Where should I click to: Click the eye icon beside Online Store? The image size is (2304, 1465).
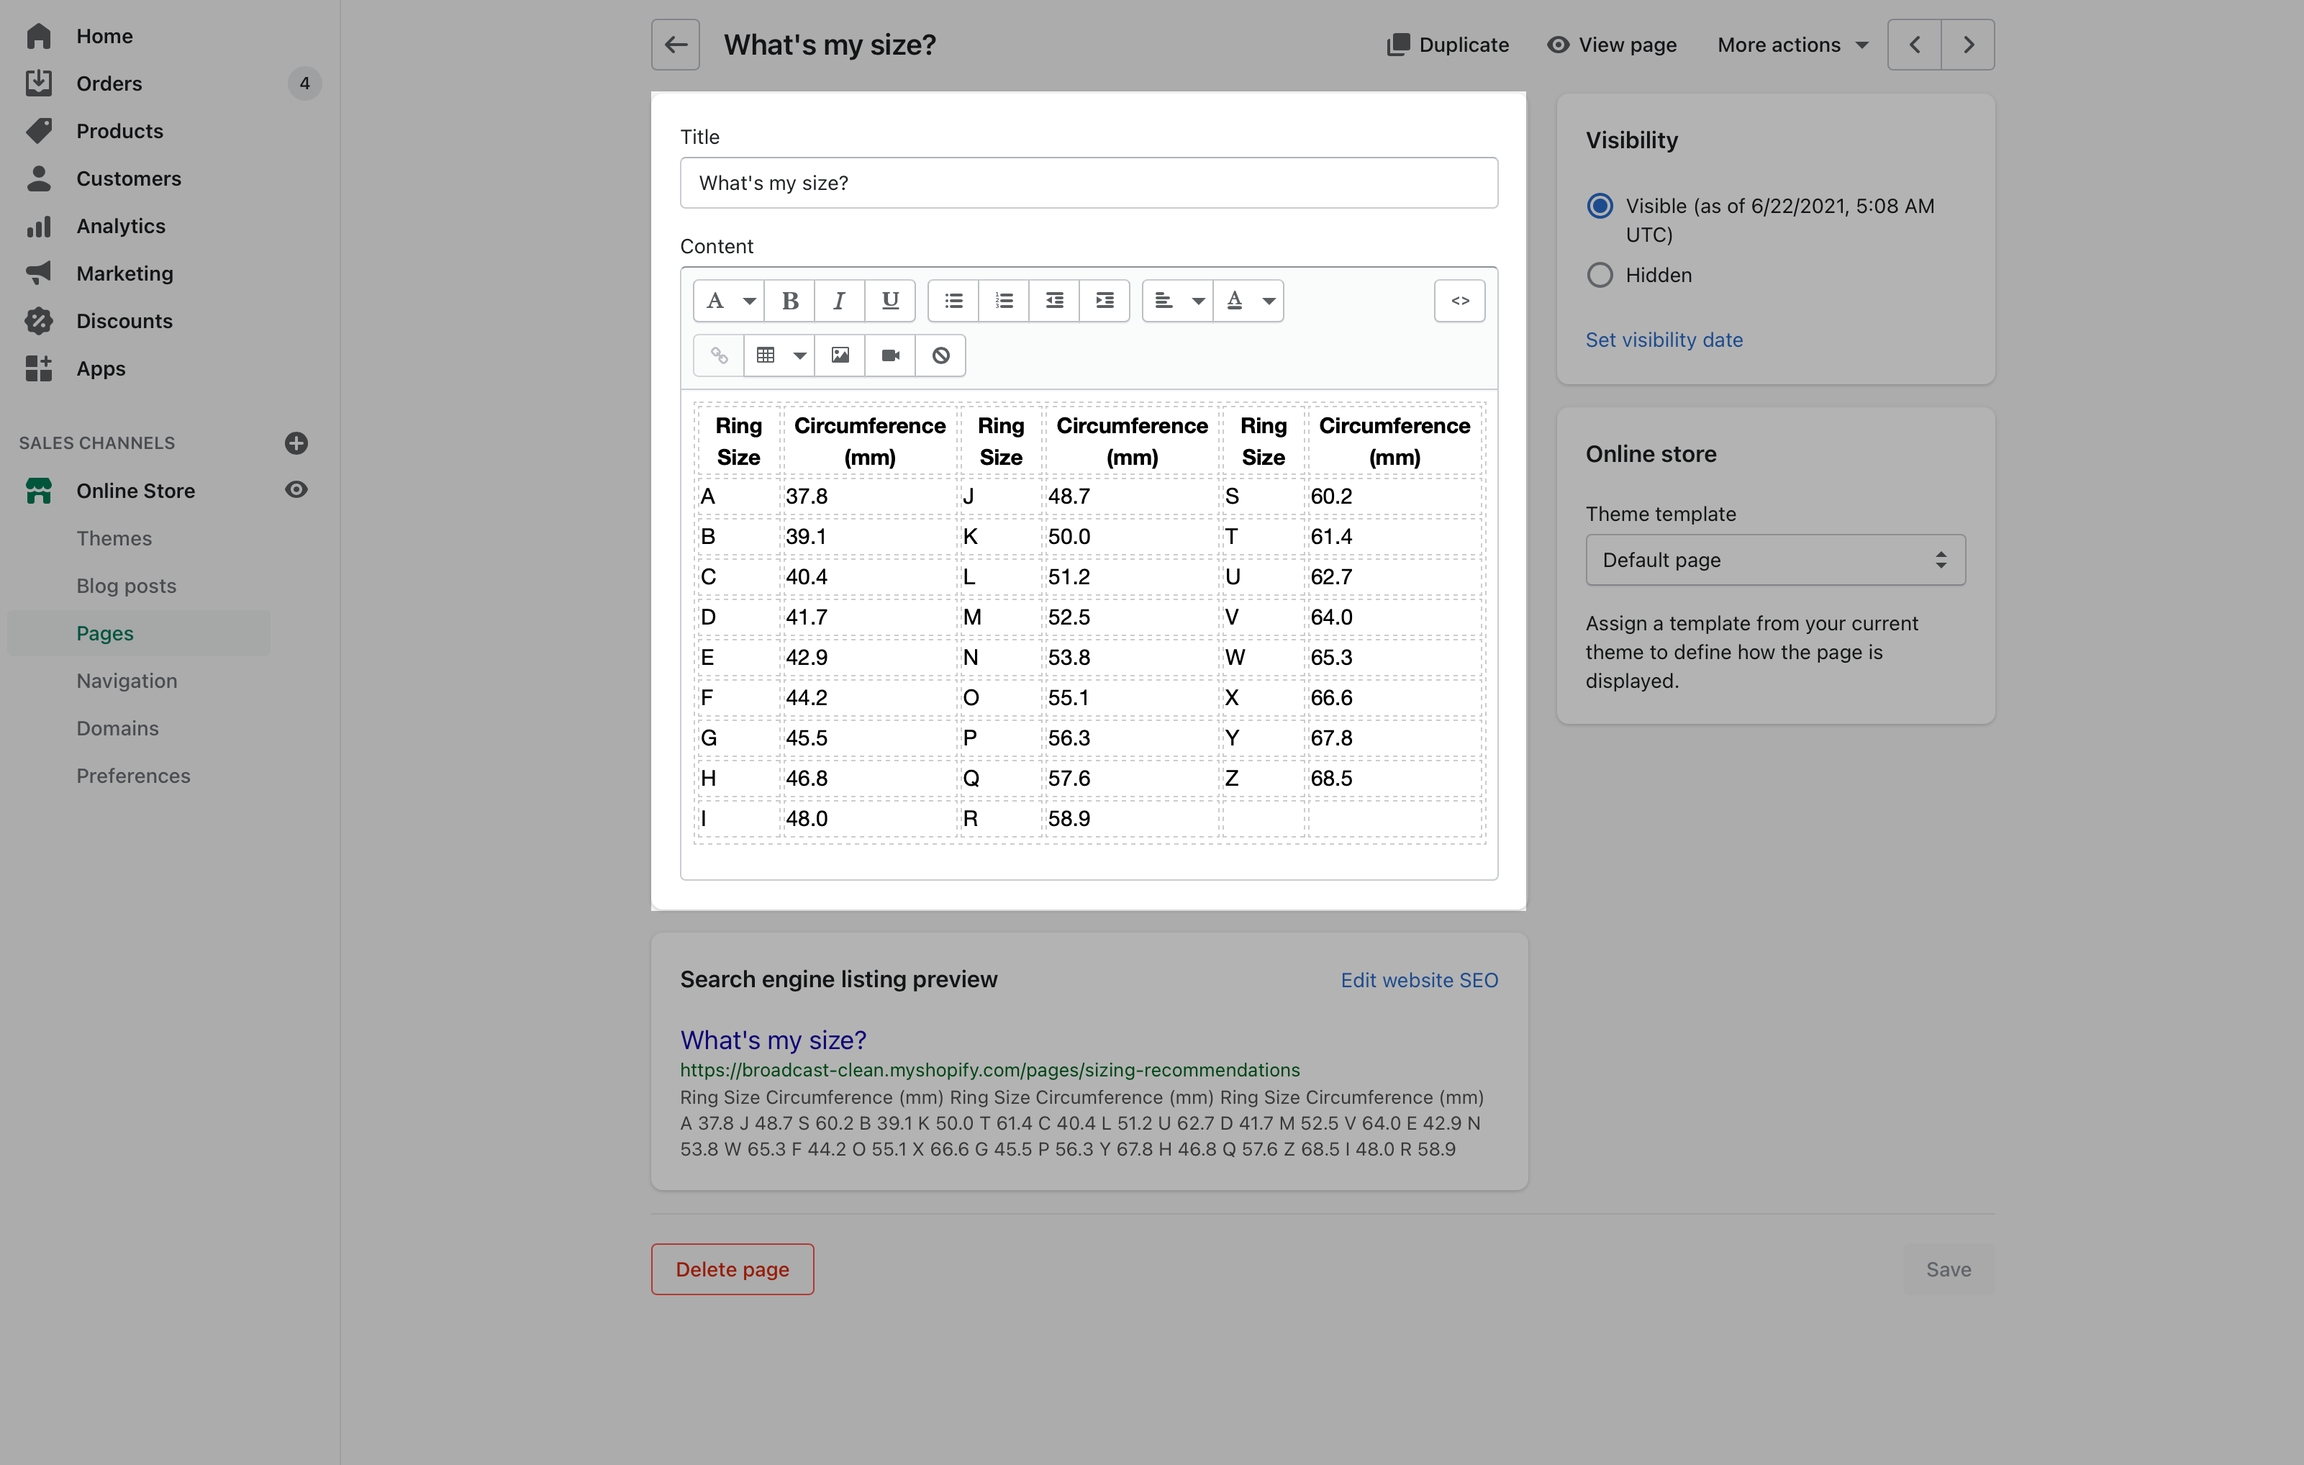click(296, 490)
